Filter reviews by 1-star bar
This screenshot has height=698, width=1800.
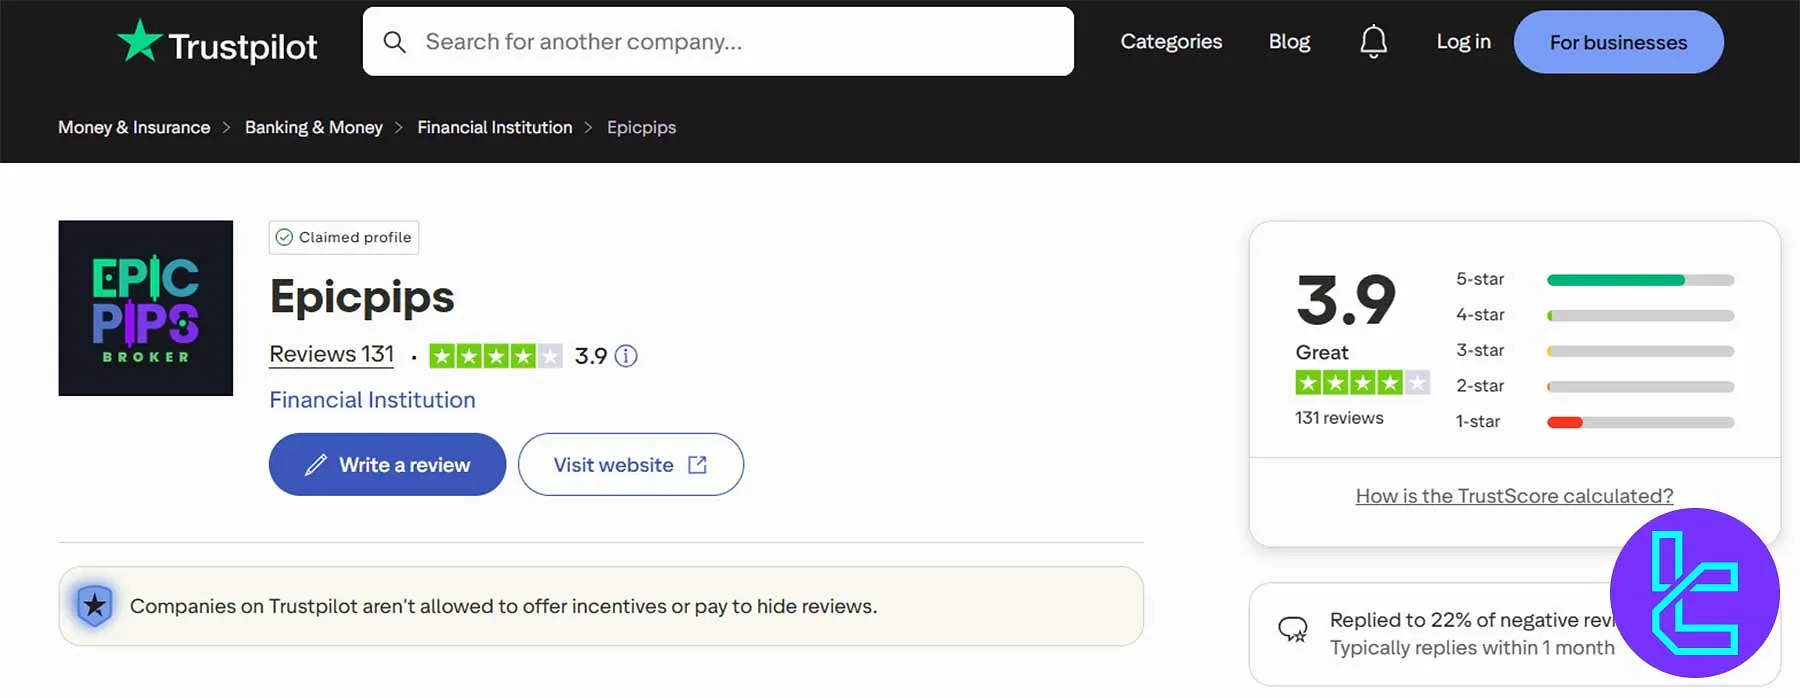click(x=1640, y=422)
